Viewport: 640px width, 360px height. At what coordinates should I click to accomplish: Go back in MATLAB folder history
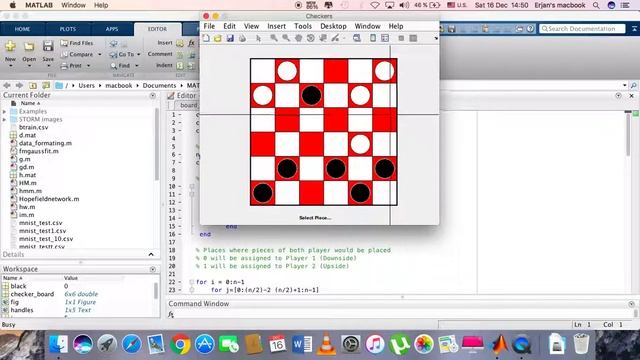click(7, 85)
